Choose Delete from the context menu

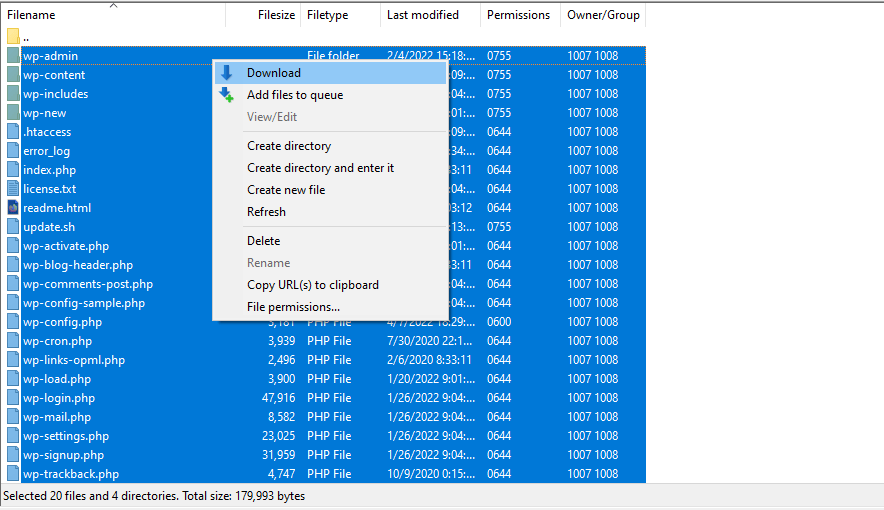tap(330, 241)
